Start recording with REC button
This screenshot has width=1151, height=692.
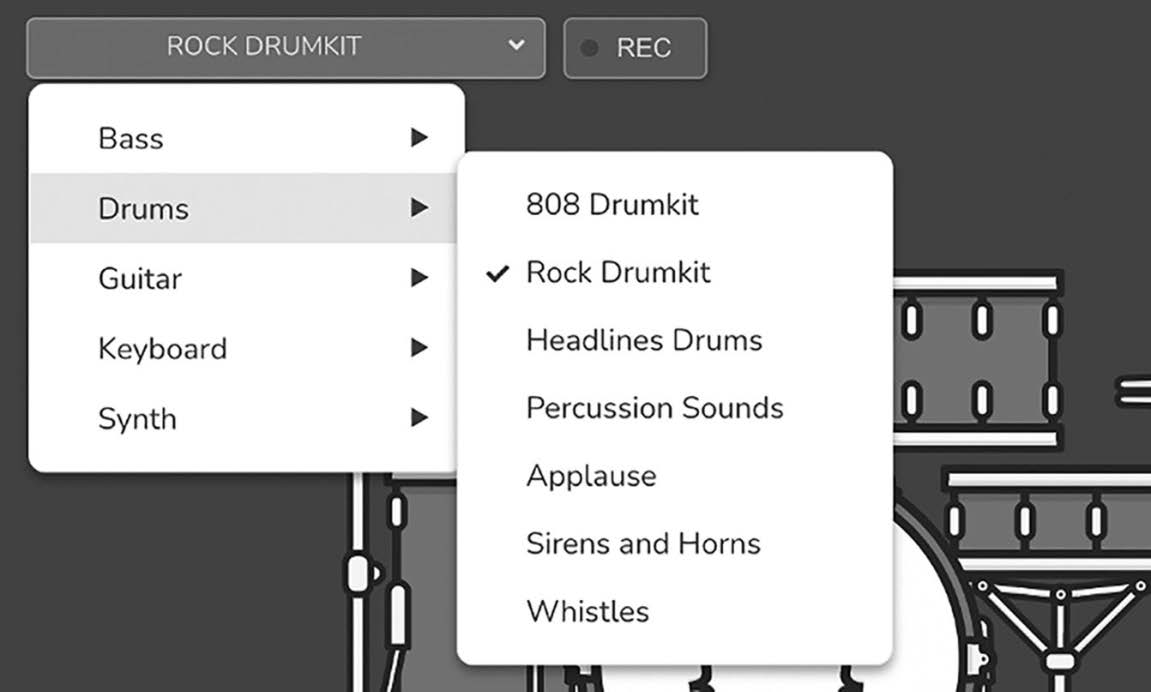pos(635,48)
